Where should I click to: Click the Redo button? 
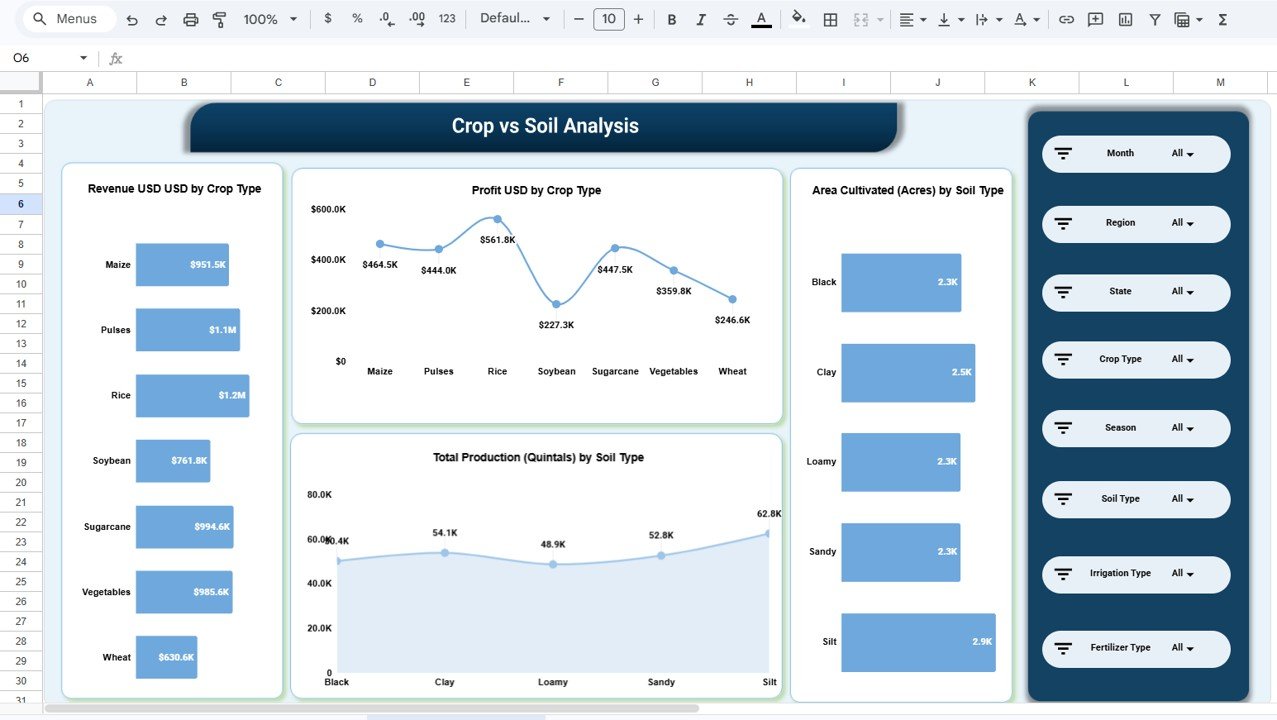coord(162,18)
